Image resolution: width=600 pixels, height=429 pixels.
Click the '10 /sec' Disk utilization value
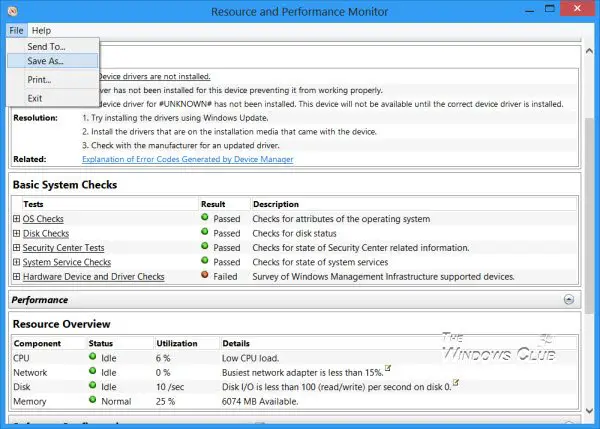click(x=170, y=387)
